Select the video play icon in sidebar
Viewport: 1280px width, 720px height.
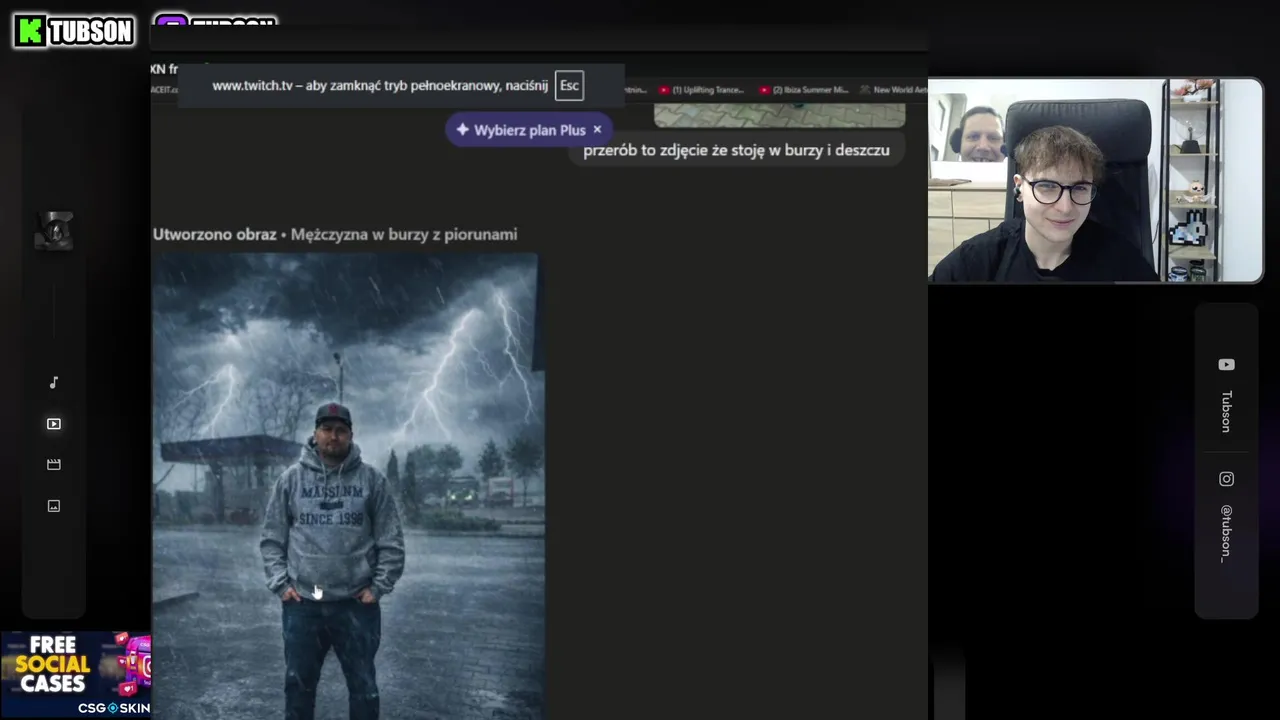click(x=54, y=424)
